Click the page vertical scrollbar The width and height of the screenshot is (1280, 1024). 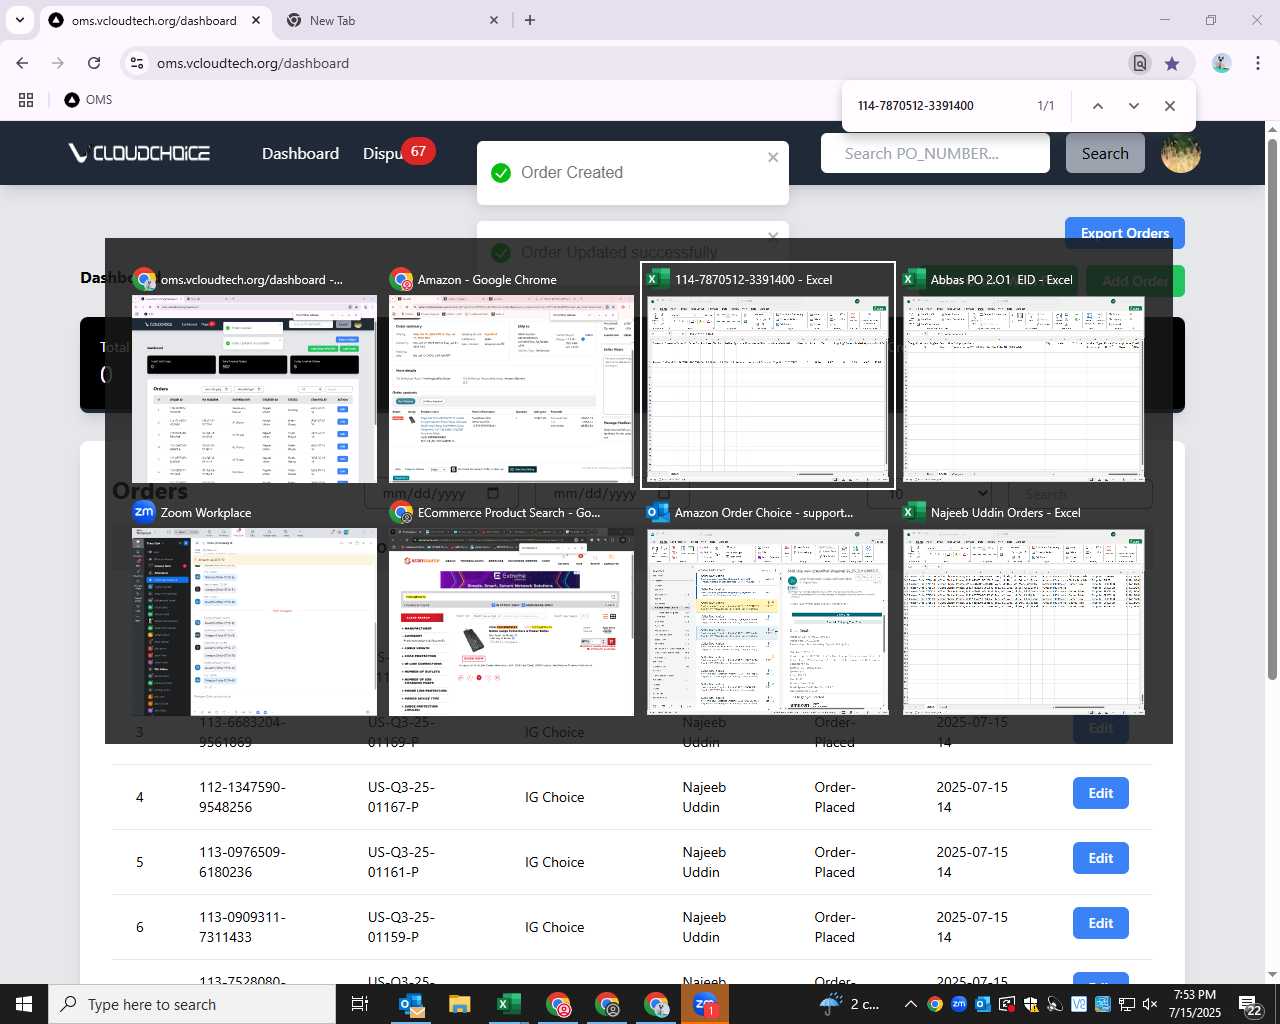click(x=1272, y=409)
